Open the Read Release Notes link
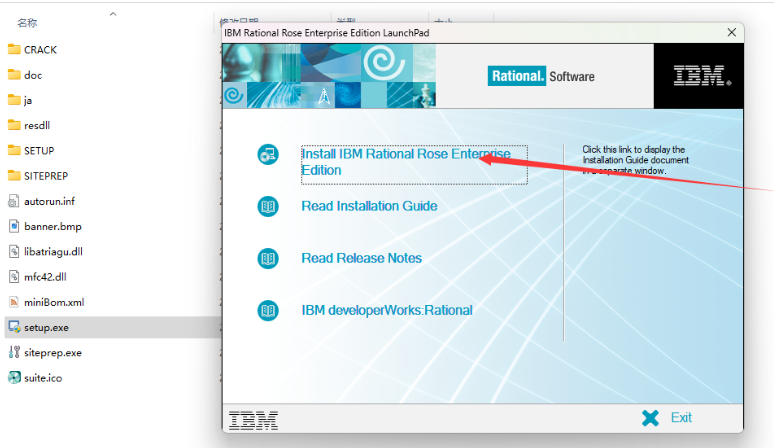 click(x=361, y=258)
